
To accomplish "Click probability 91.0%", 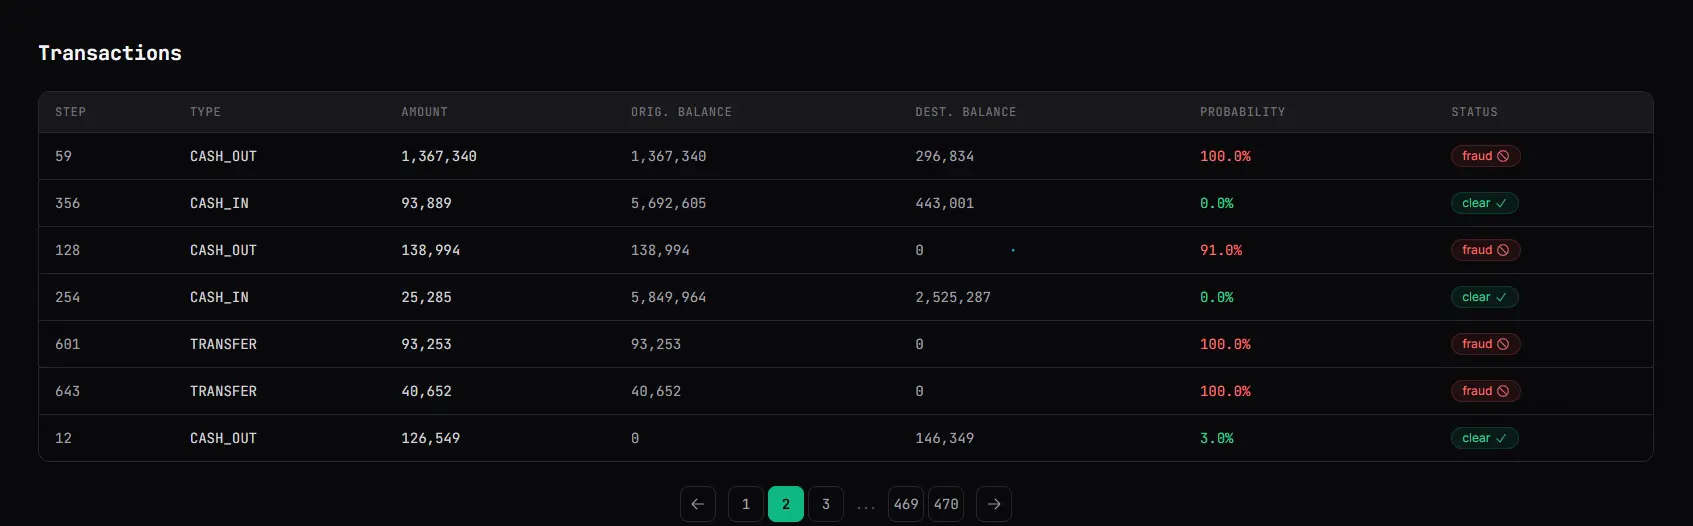I will [1221, 250].
